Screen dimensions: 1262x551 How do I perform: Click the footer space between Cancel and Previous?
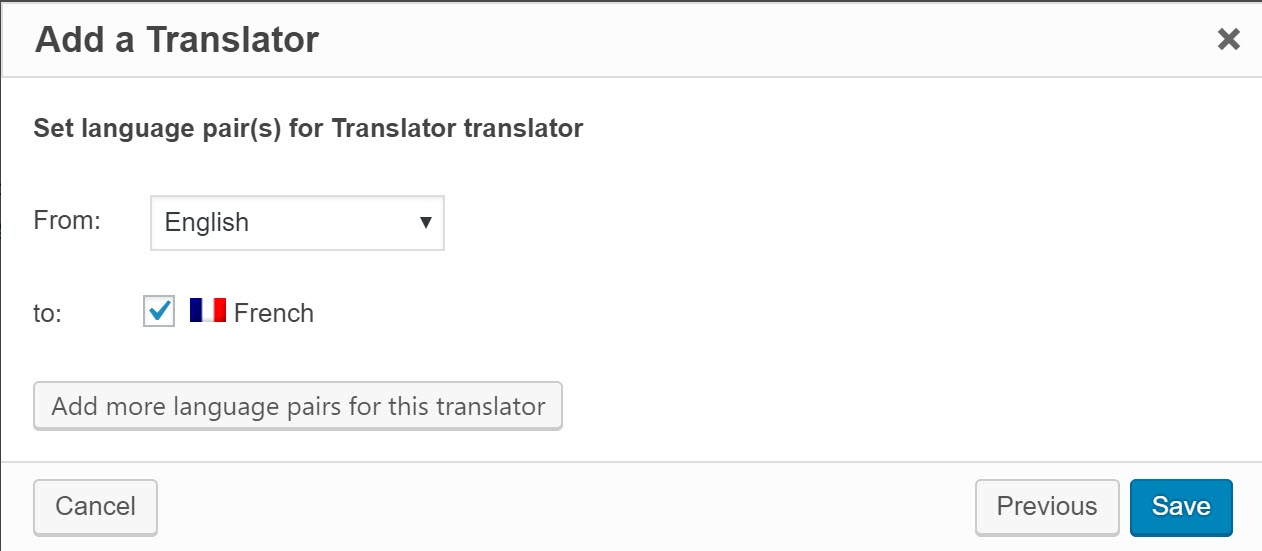point(560,507)
